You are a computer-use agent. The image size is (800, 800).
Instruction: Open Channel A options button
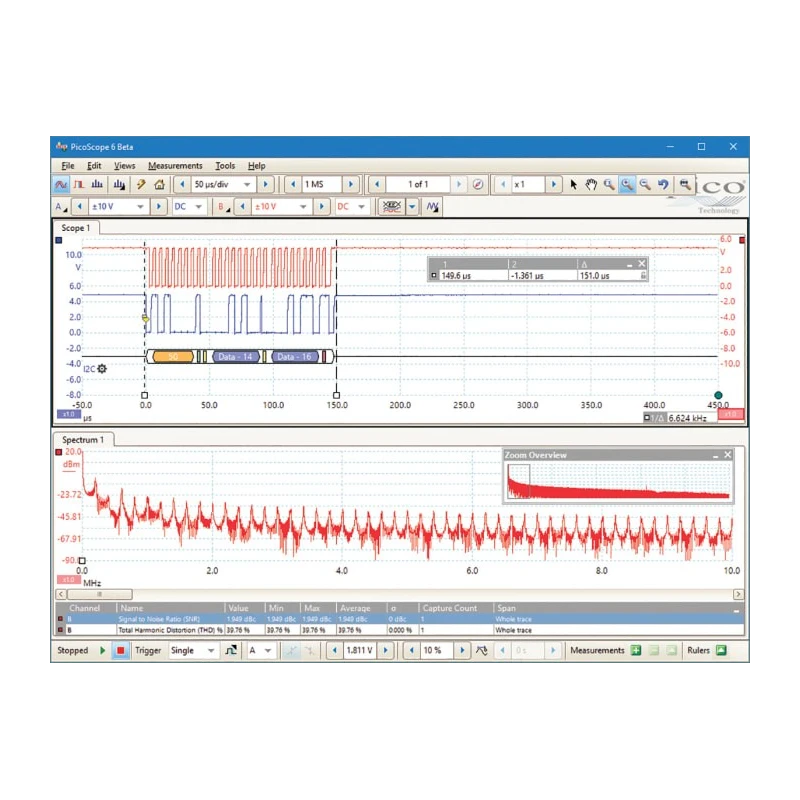(x=61, y=207)
